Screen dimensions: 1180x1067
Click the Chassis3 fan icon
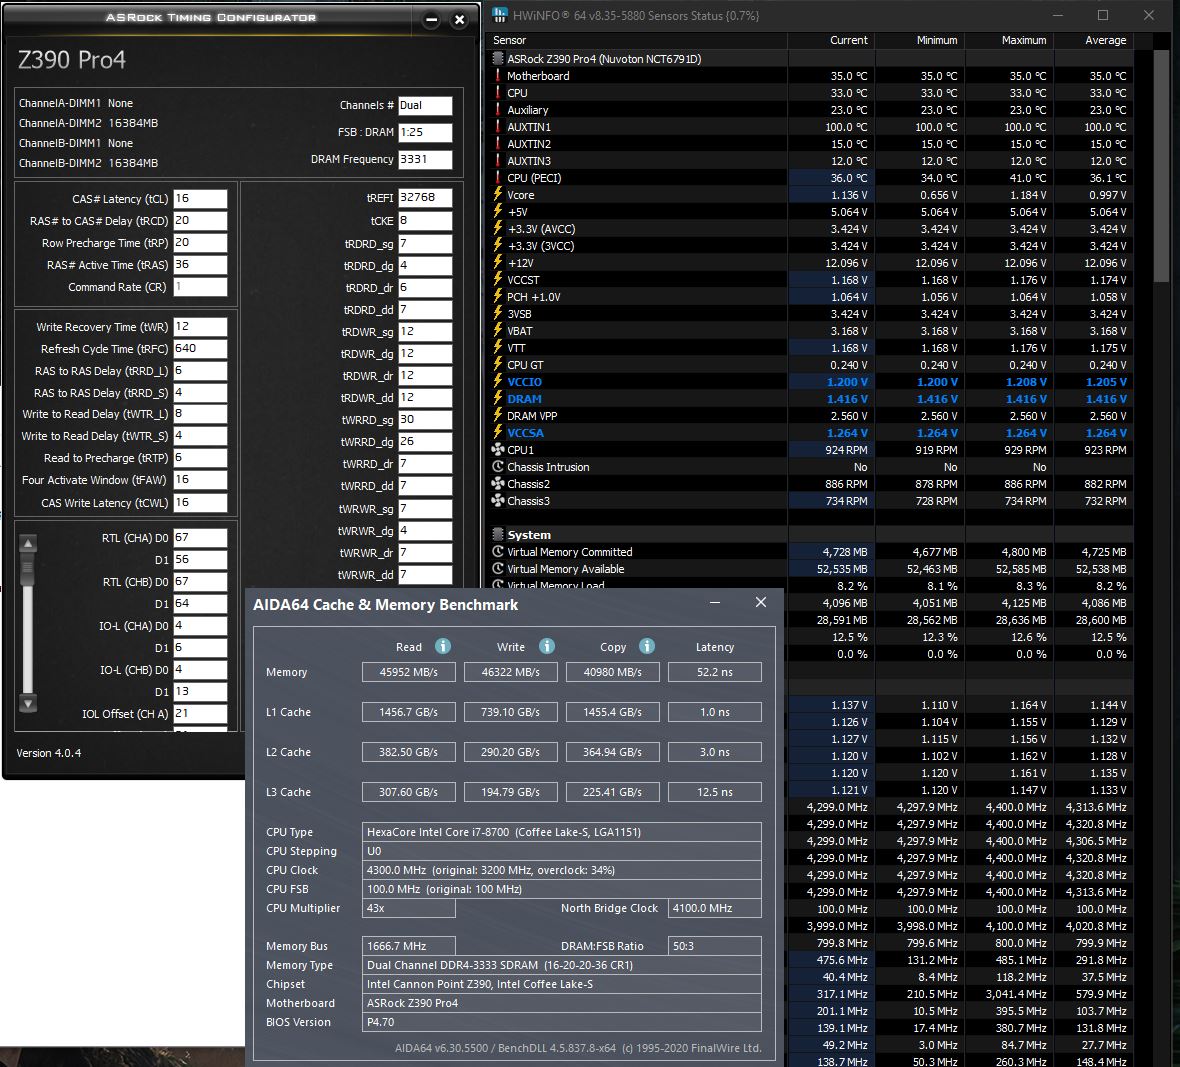(497, 501)
